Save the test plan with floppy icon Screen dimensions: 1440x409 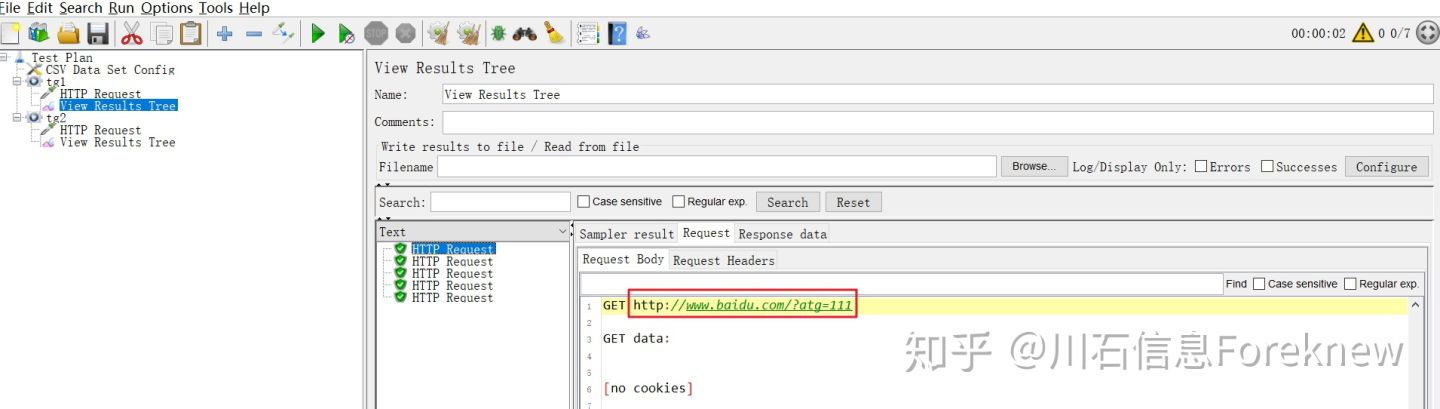[97, 34]
